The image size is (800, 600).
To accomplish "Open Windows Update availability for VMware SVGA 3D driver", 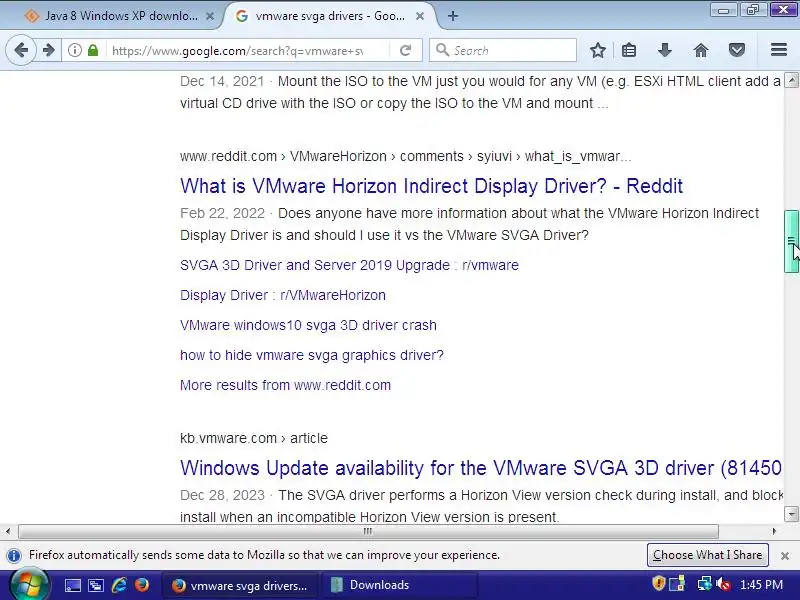I will point(481,468).
